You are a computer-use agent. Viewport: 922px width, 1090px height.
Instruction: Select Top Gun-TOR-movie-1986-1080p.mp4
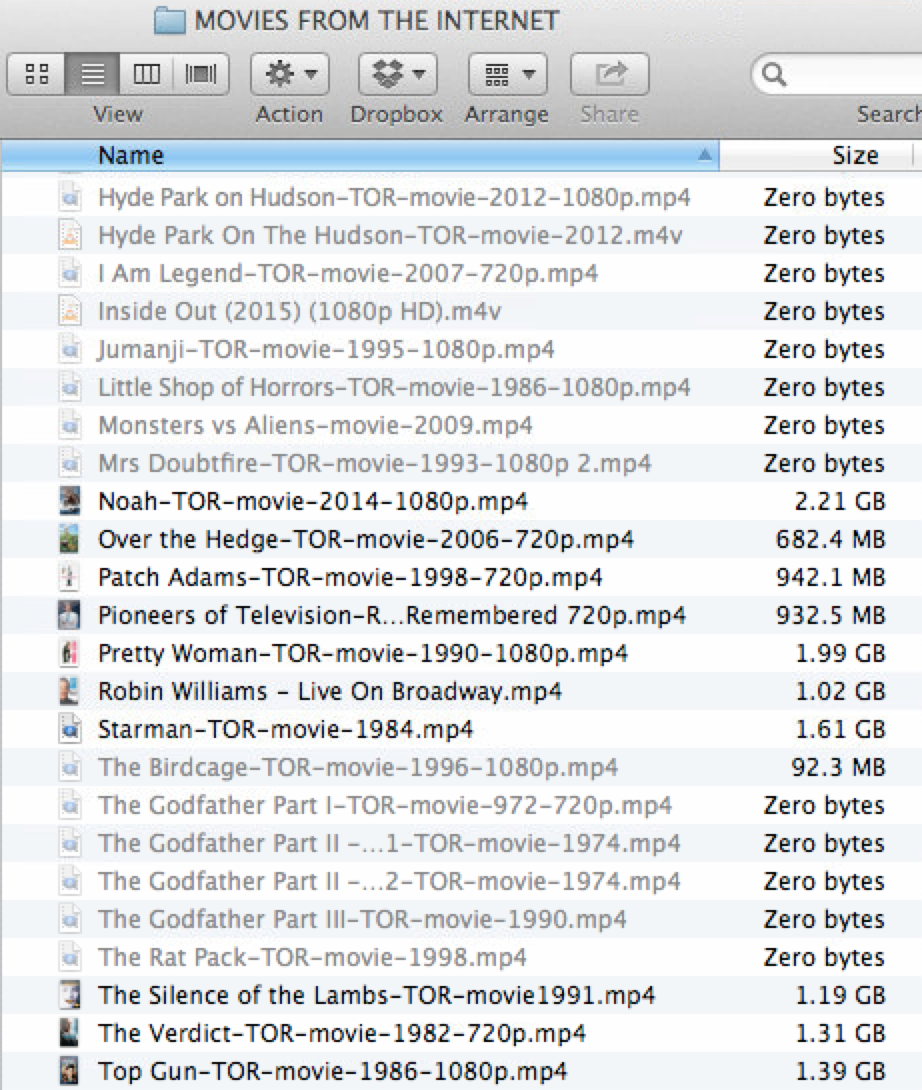pos(332,1071)
